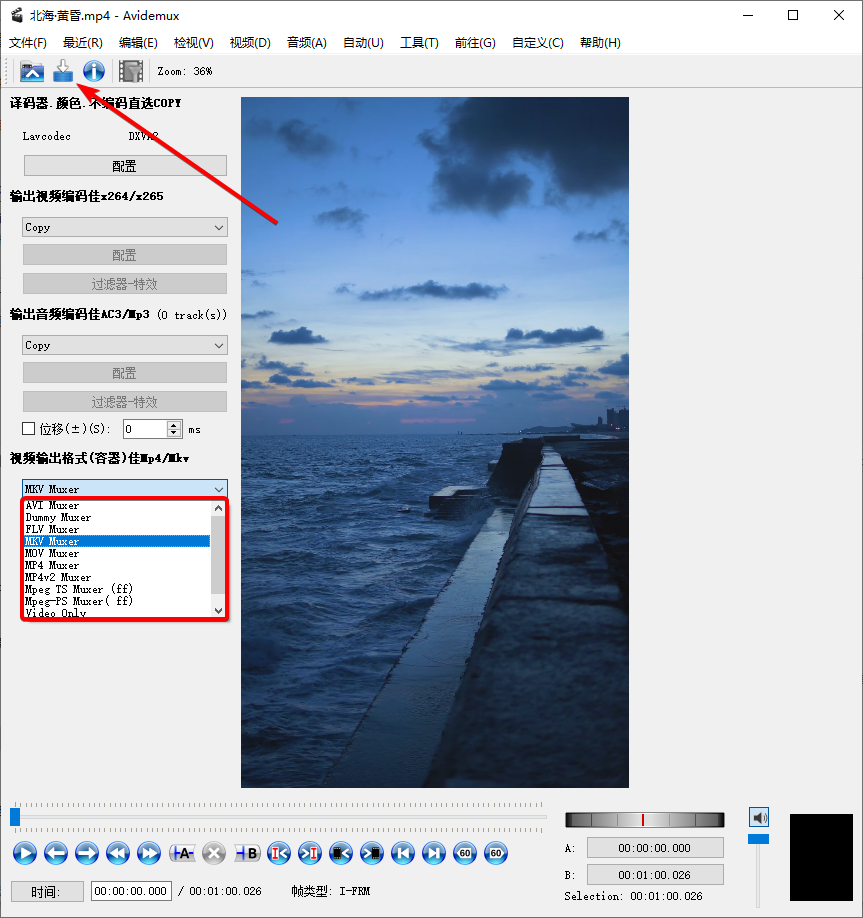The width and height of the screenshot is (863, 918).
Task: Open the video Information icon
Action: (94, 71)
